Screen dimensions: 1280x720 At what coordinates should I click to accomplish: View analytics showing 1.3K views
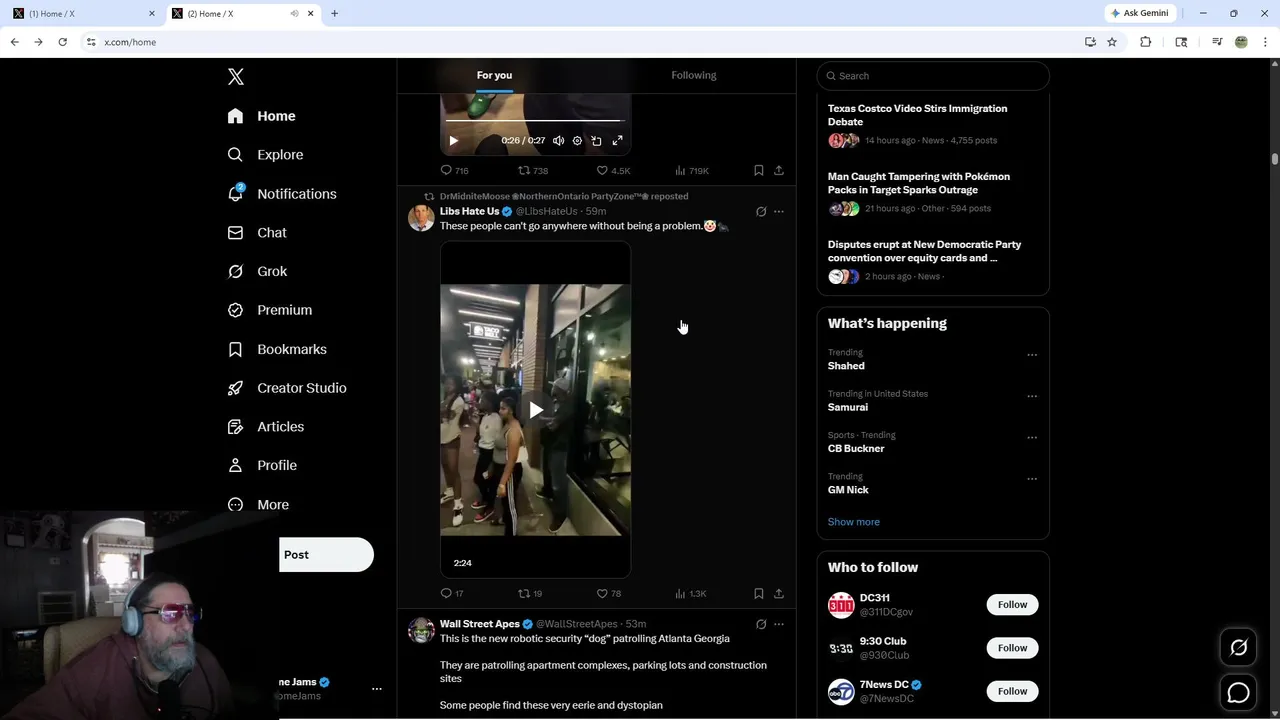(691, 594)
